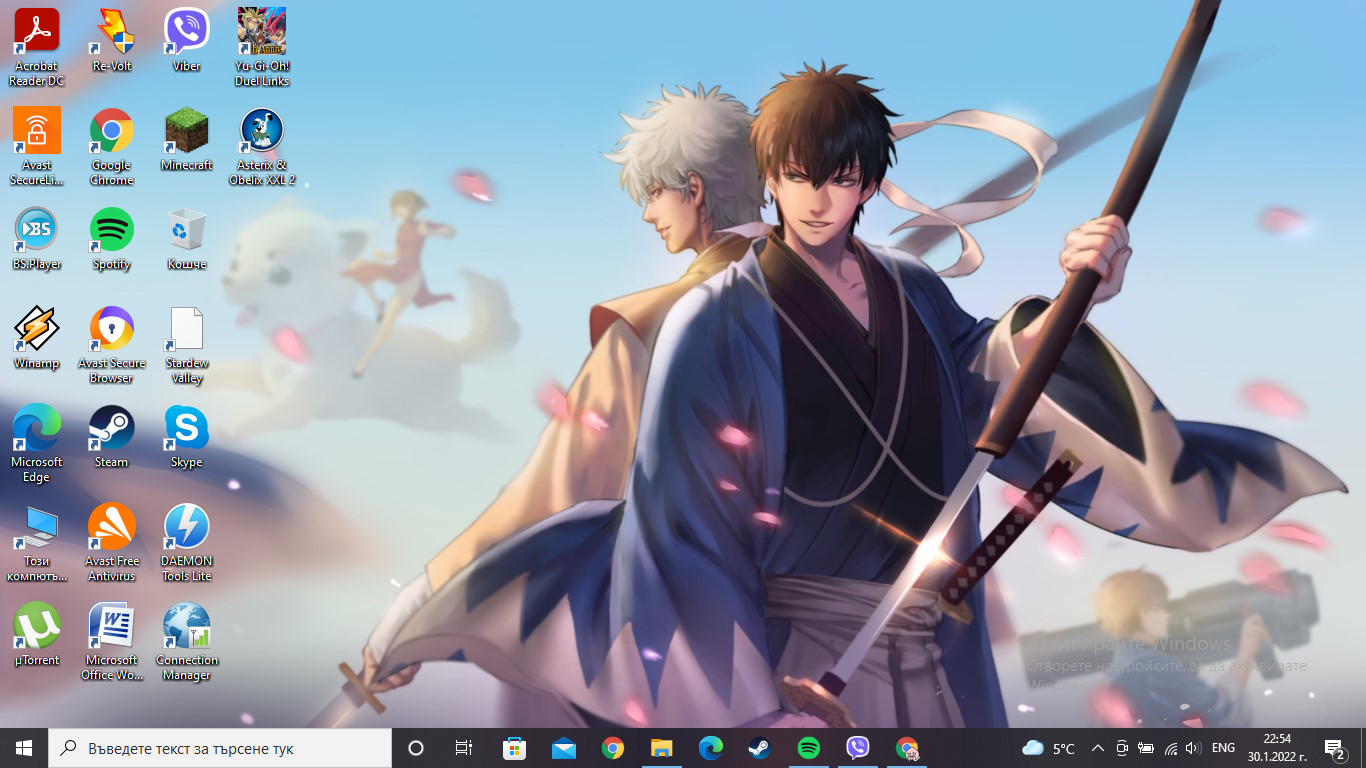1366x768 pixels.
Task: Open File Explorer from the taskbar
Action: pyautogui.click(x=661, y=748)
